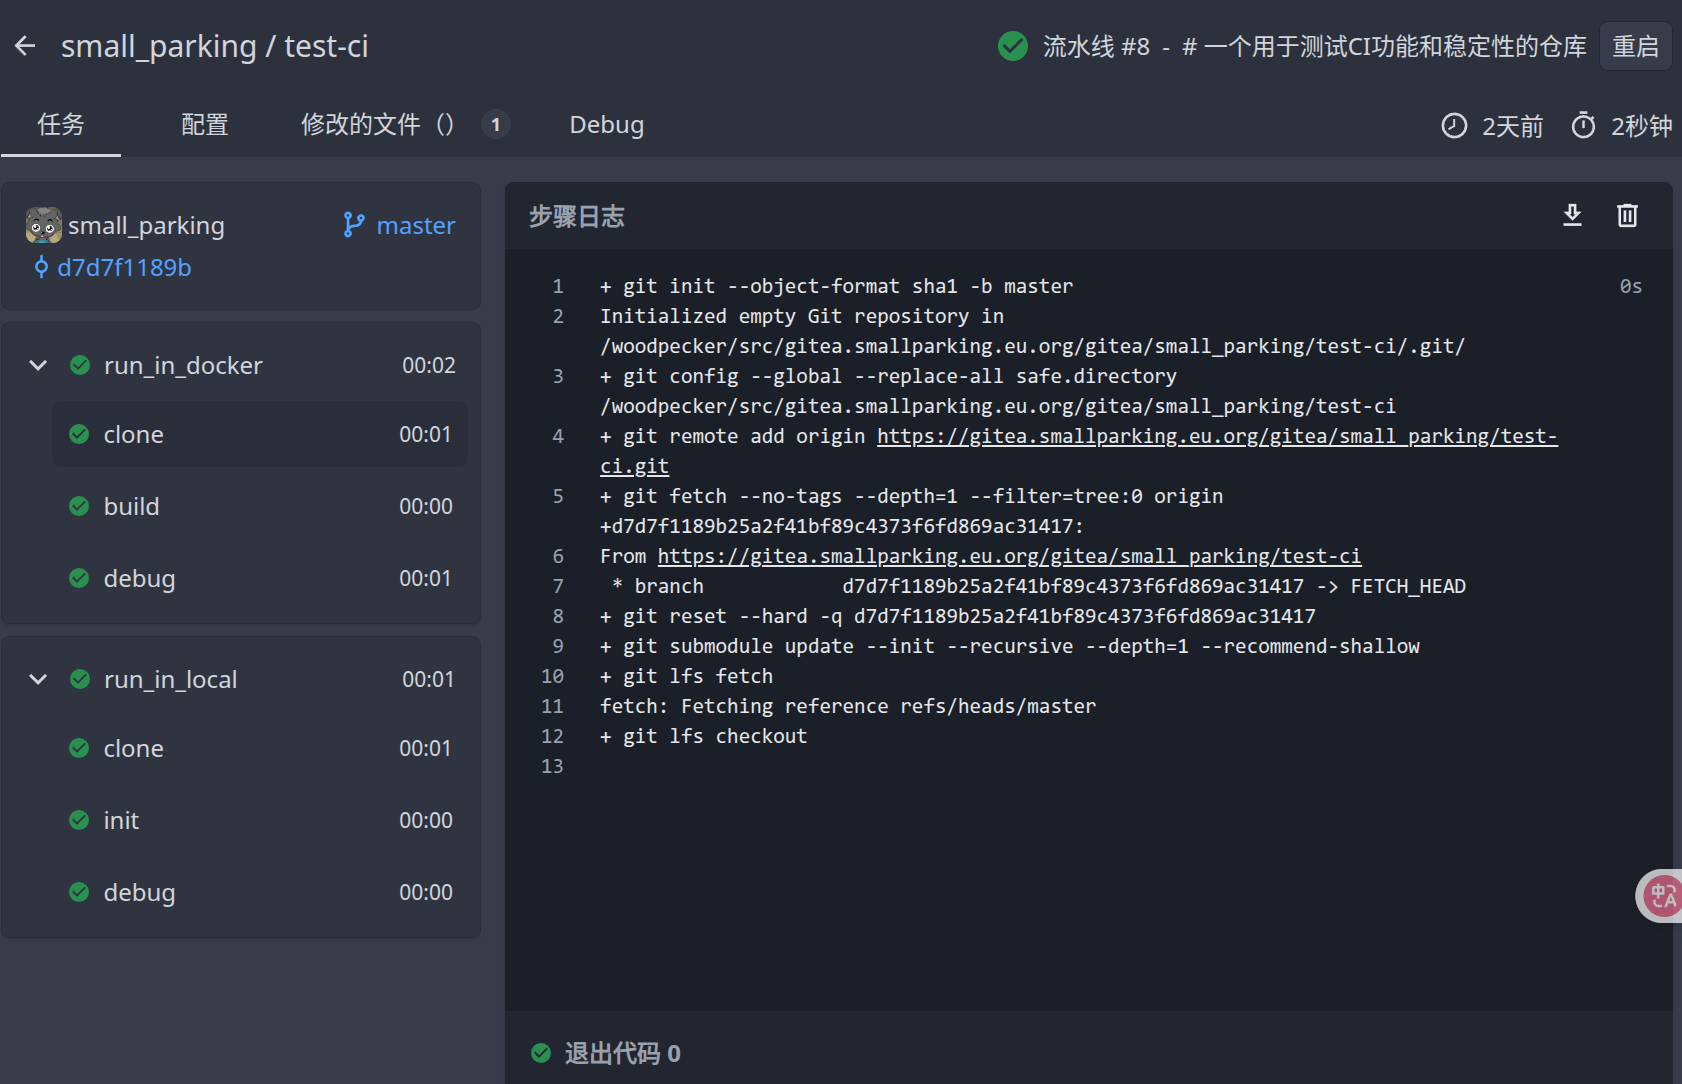This screenshot has width=1682, height=1084.
Task: Collapse the run_in_local workflow
Action: point(38,680)
